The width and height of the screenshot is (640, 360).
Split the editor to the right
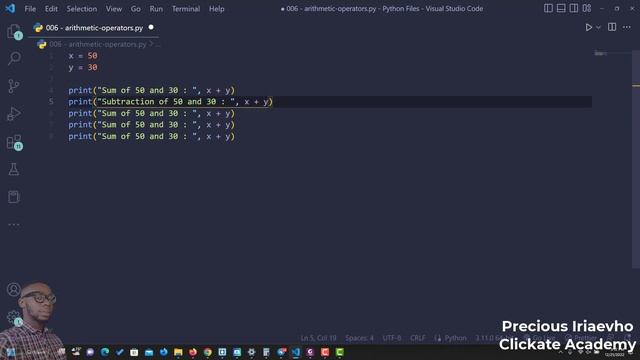[x=612, y=27]
